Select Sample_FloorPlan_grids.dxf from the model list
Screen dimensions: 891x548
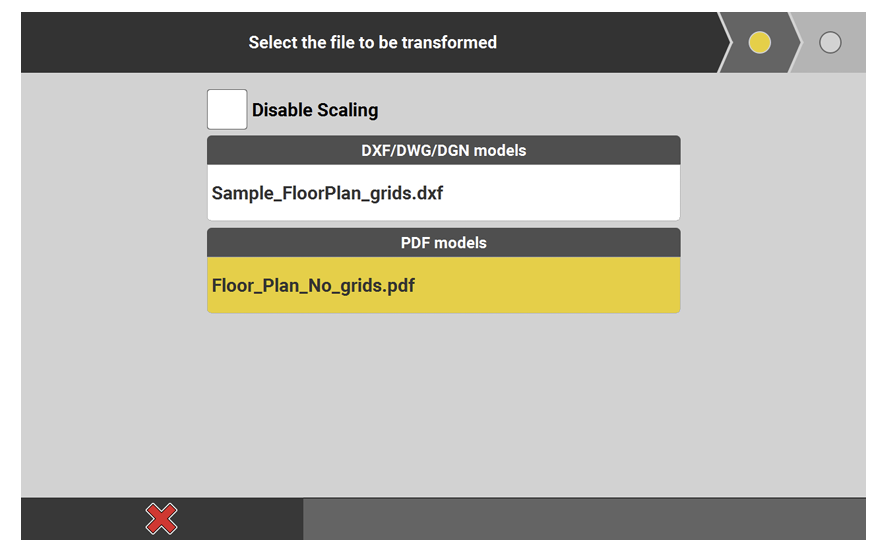(x=327, y=193)
